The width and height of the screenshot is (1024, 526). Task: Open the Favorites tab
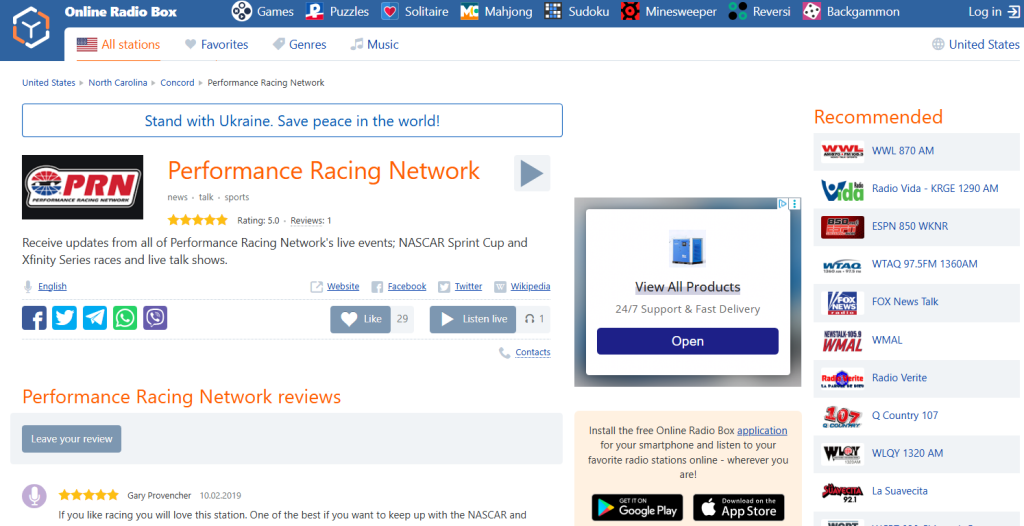pyautogui.click(x=217, y=44)
